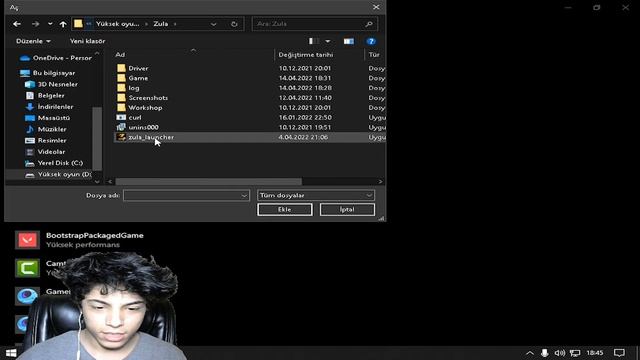640x360 pixels.
Task: Open the notification center icon
Action: [x=619, y=353]
